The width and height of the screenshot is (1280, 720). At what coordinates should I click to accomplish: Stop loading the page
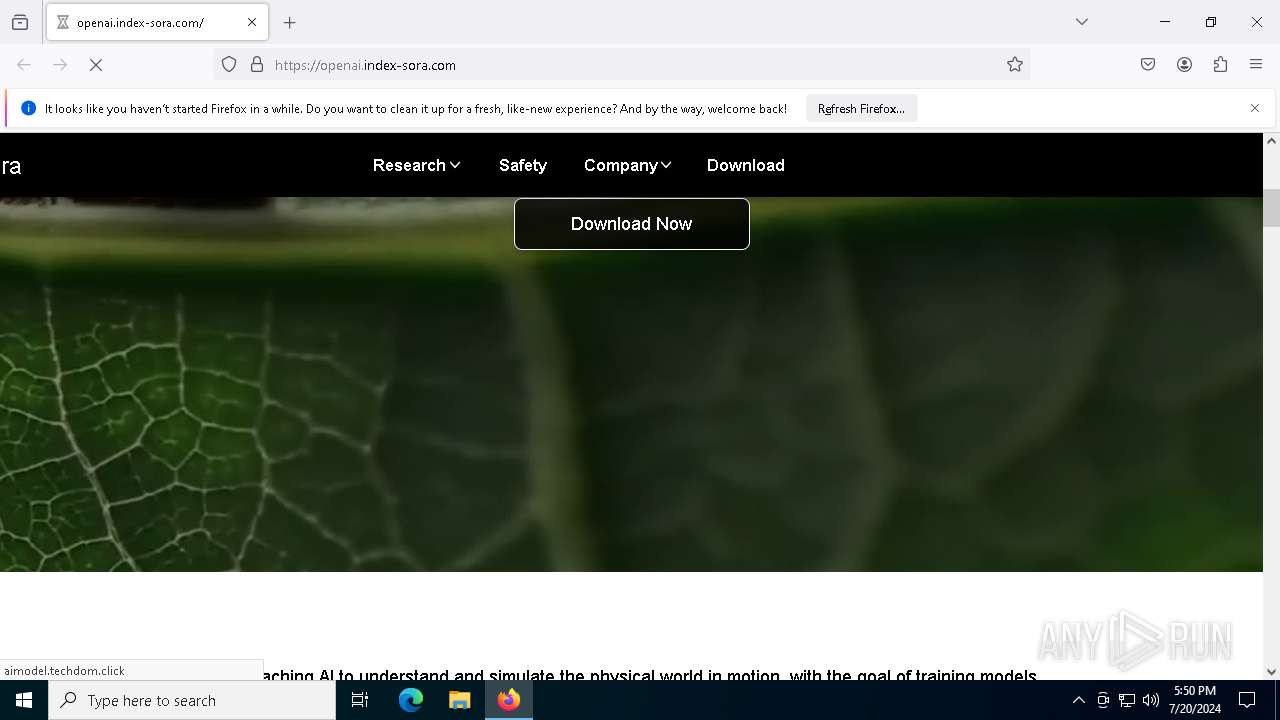[x=96, y=65]
